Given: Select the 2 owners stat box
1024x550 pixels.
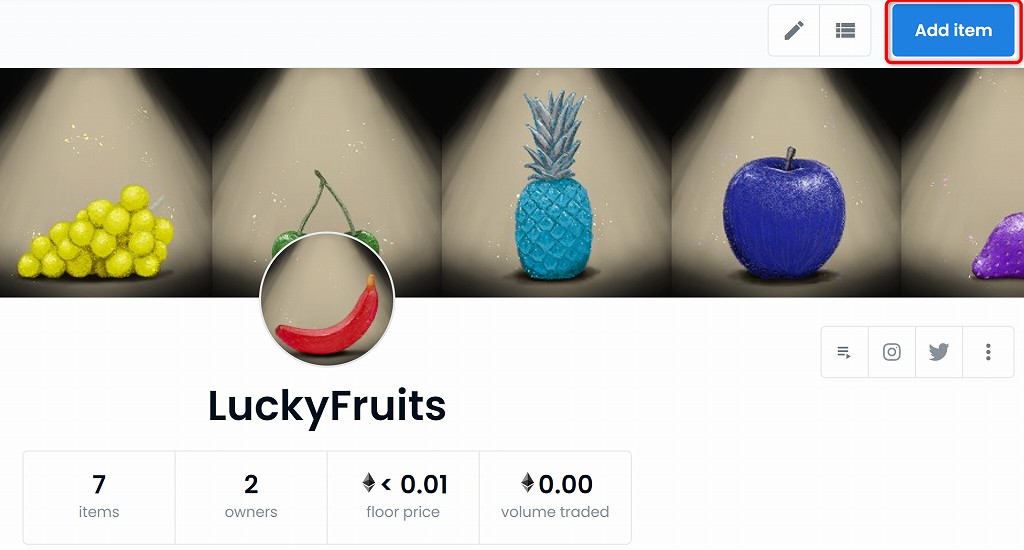Looking at the screenshot, I should tap(251, 497).
